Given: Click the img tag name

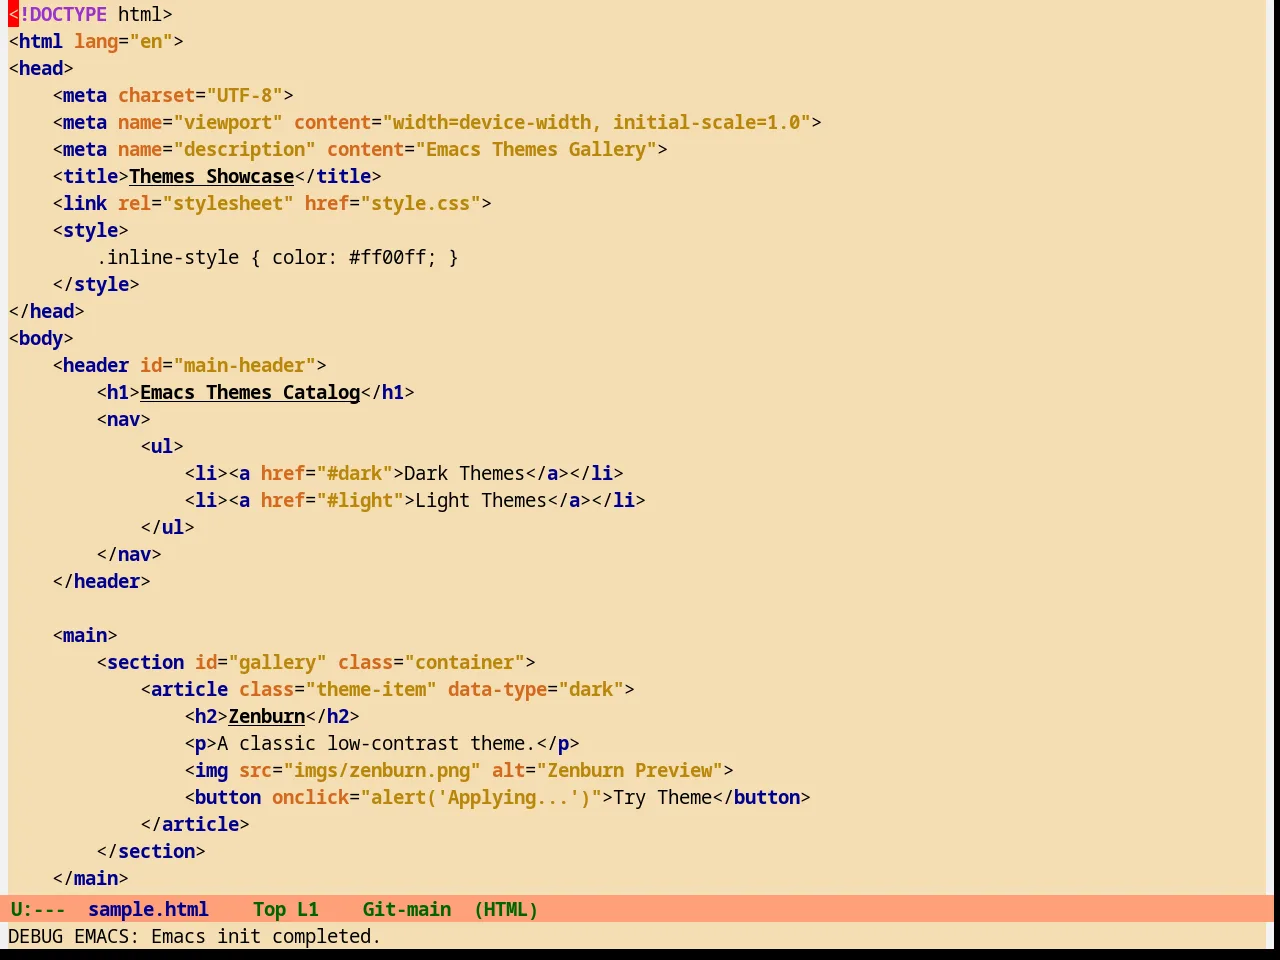Looking at the screenshot, I should click(212, 770).
